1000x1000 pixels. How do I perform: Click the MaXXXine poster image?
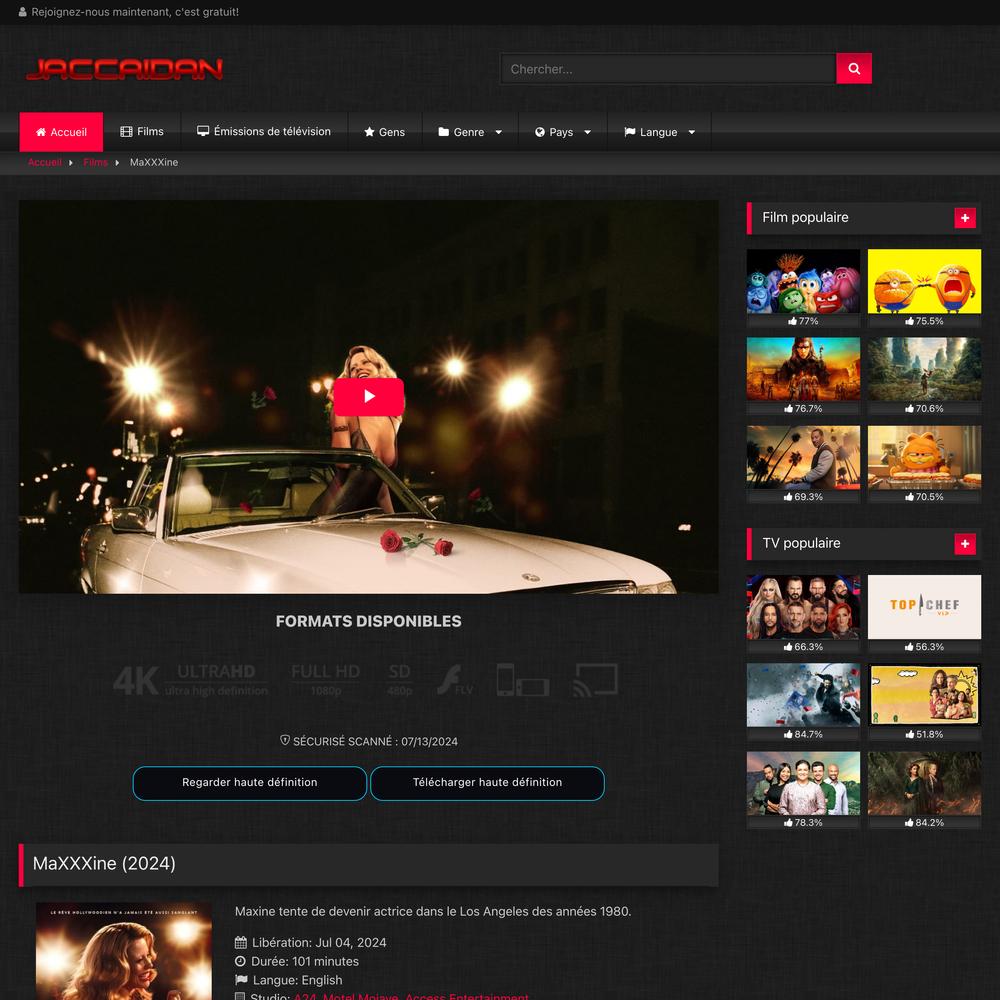click(x=124, y=951)
